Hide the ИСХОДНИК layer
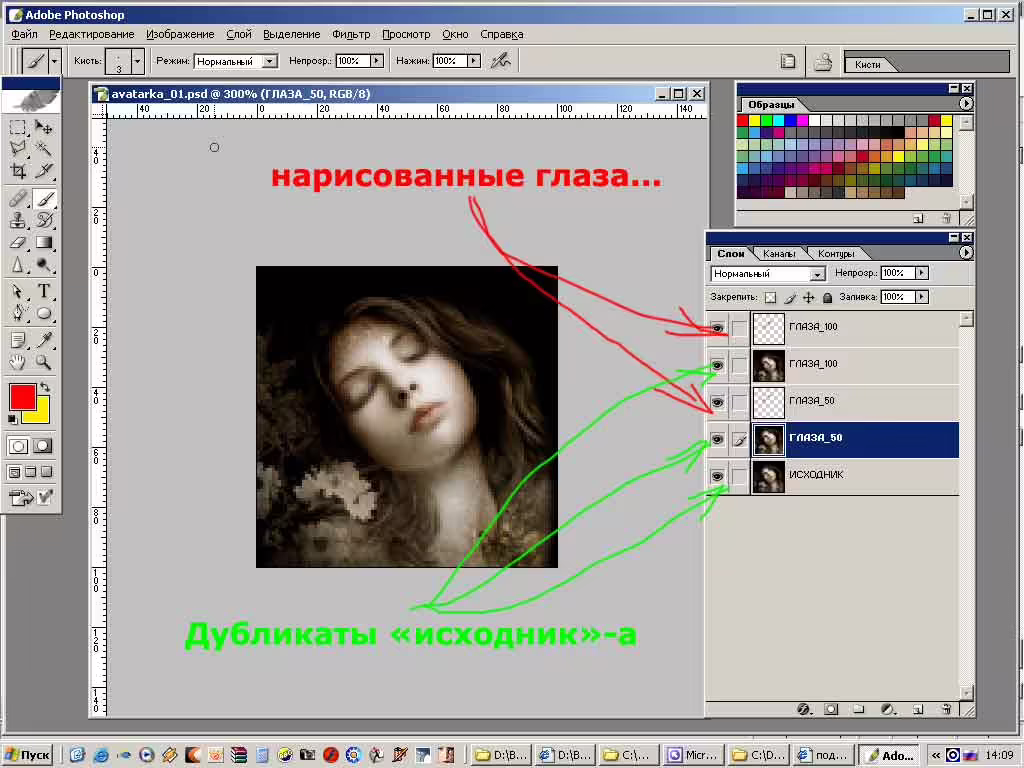This screenshot has height=768, width=1024. point(718,476)
